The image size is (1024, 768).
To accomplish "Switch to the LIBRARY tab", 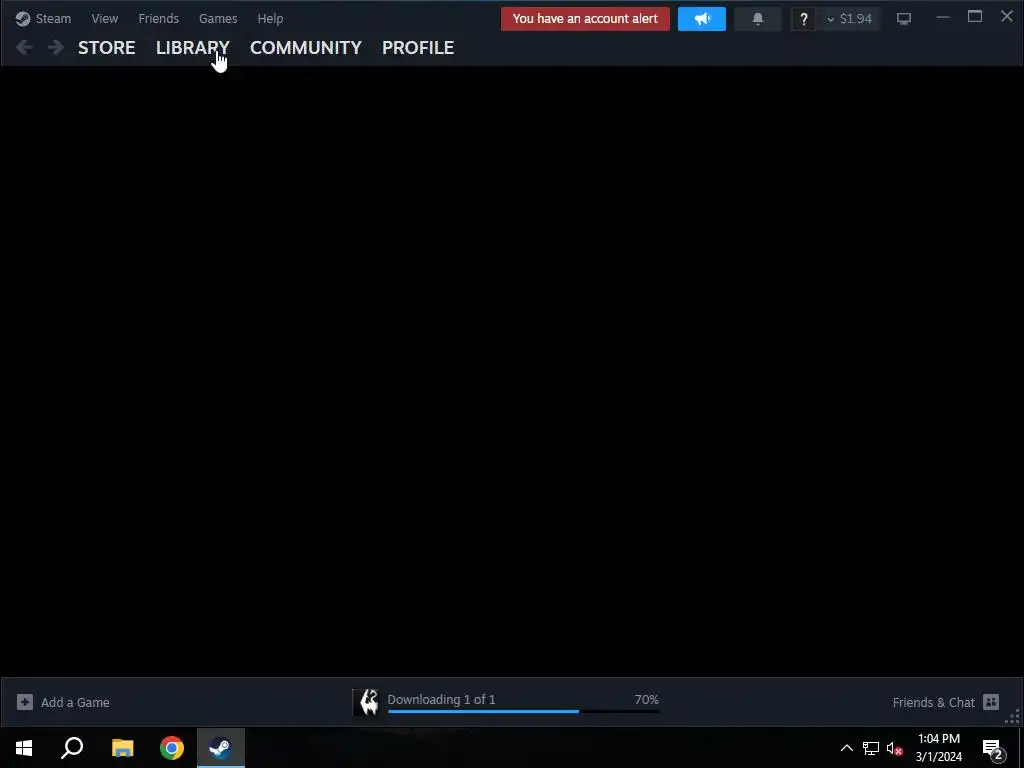I will point(193,48).
